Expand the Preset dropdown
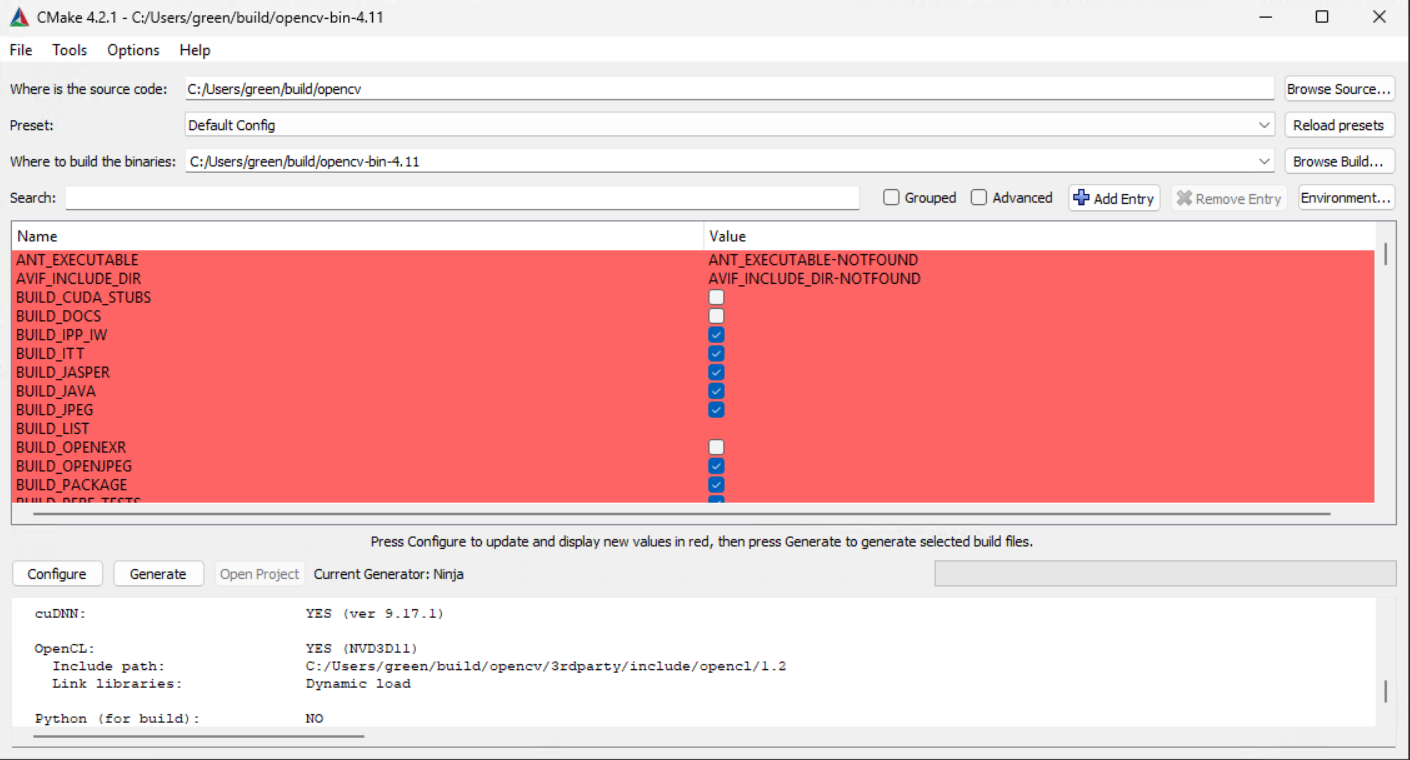Viewport: 1410px width, 760px height. coord(1262,124)
